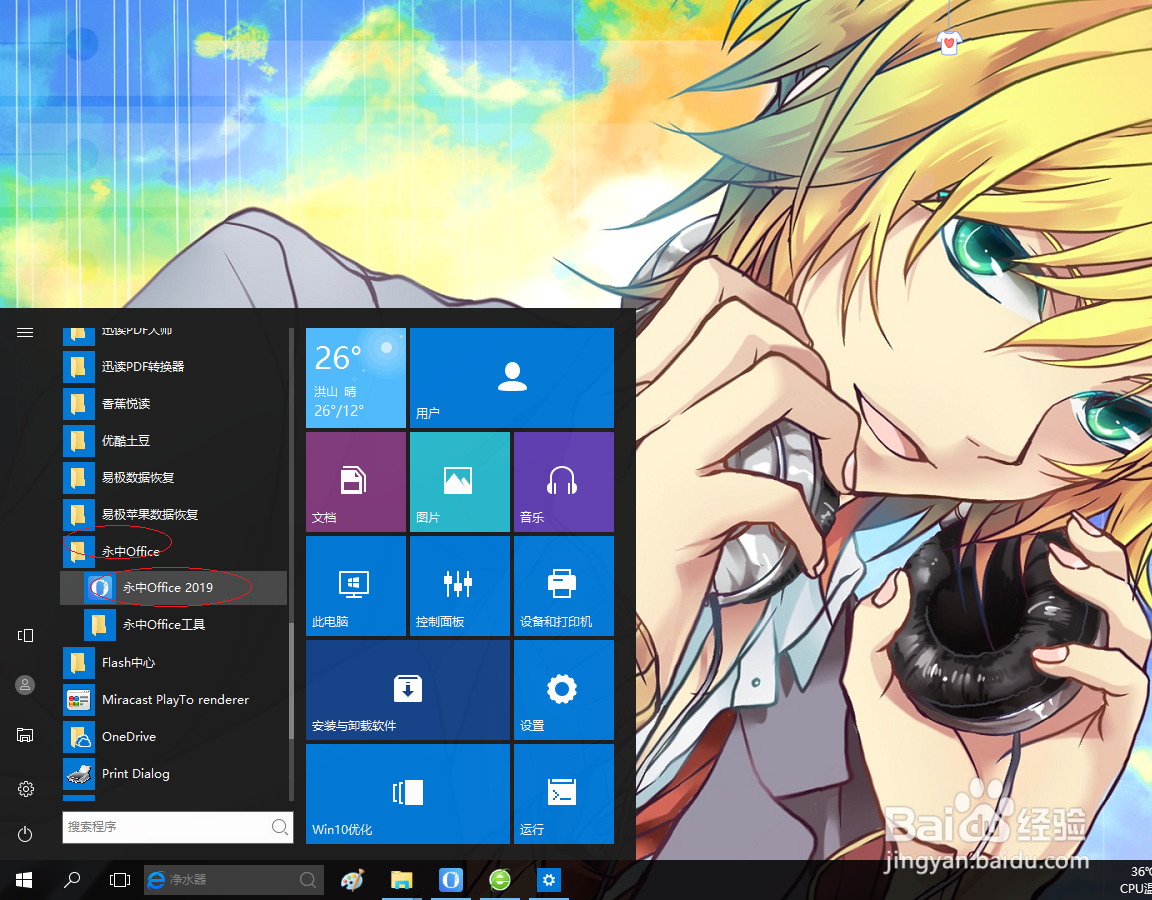Click the hamburger menu at start menu top
Image resolution: width=1152 pixels, height=900 pixels.
tap(25, 333)
